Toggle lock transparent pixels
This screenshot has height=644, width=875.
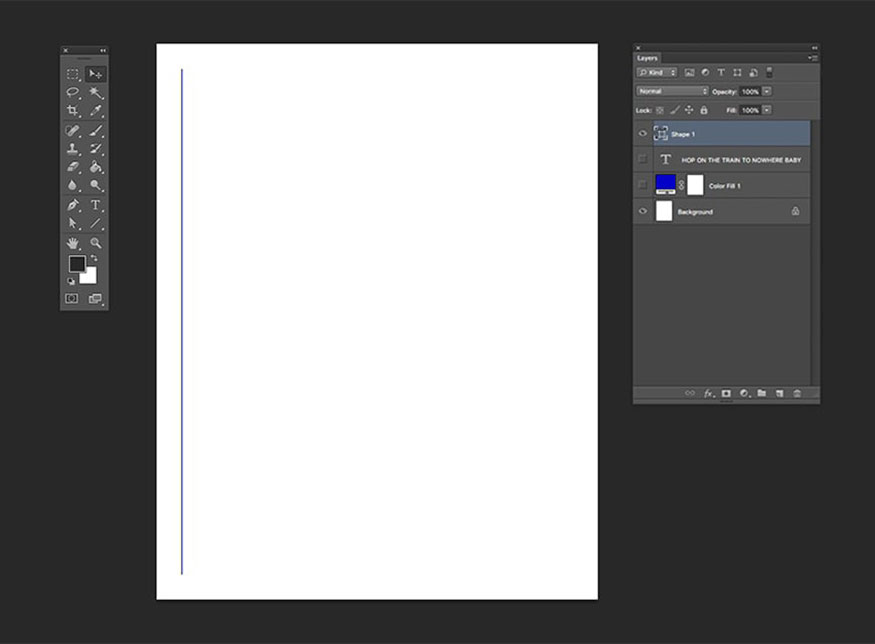(660, 110)
